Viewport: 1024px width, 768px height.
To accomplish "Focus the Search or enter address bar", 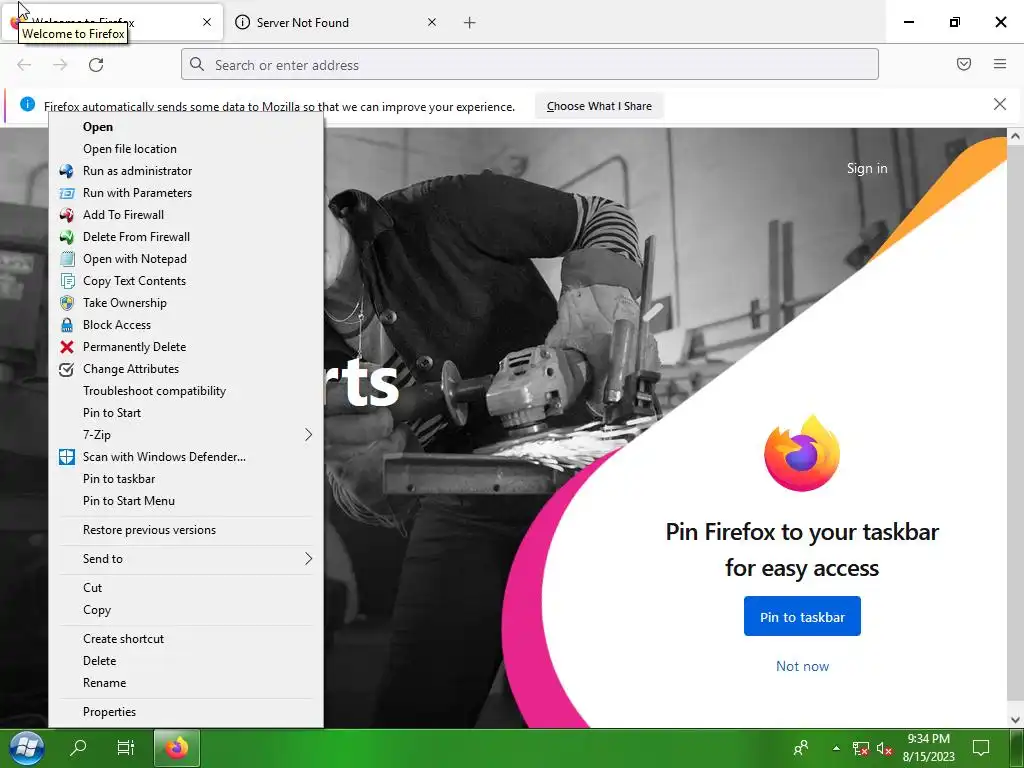I will click(530, 65).
